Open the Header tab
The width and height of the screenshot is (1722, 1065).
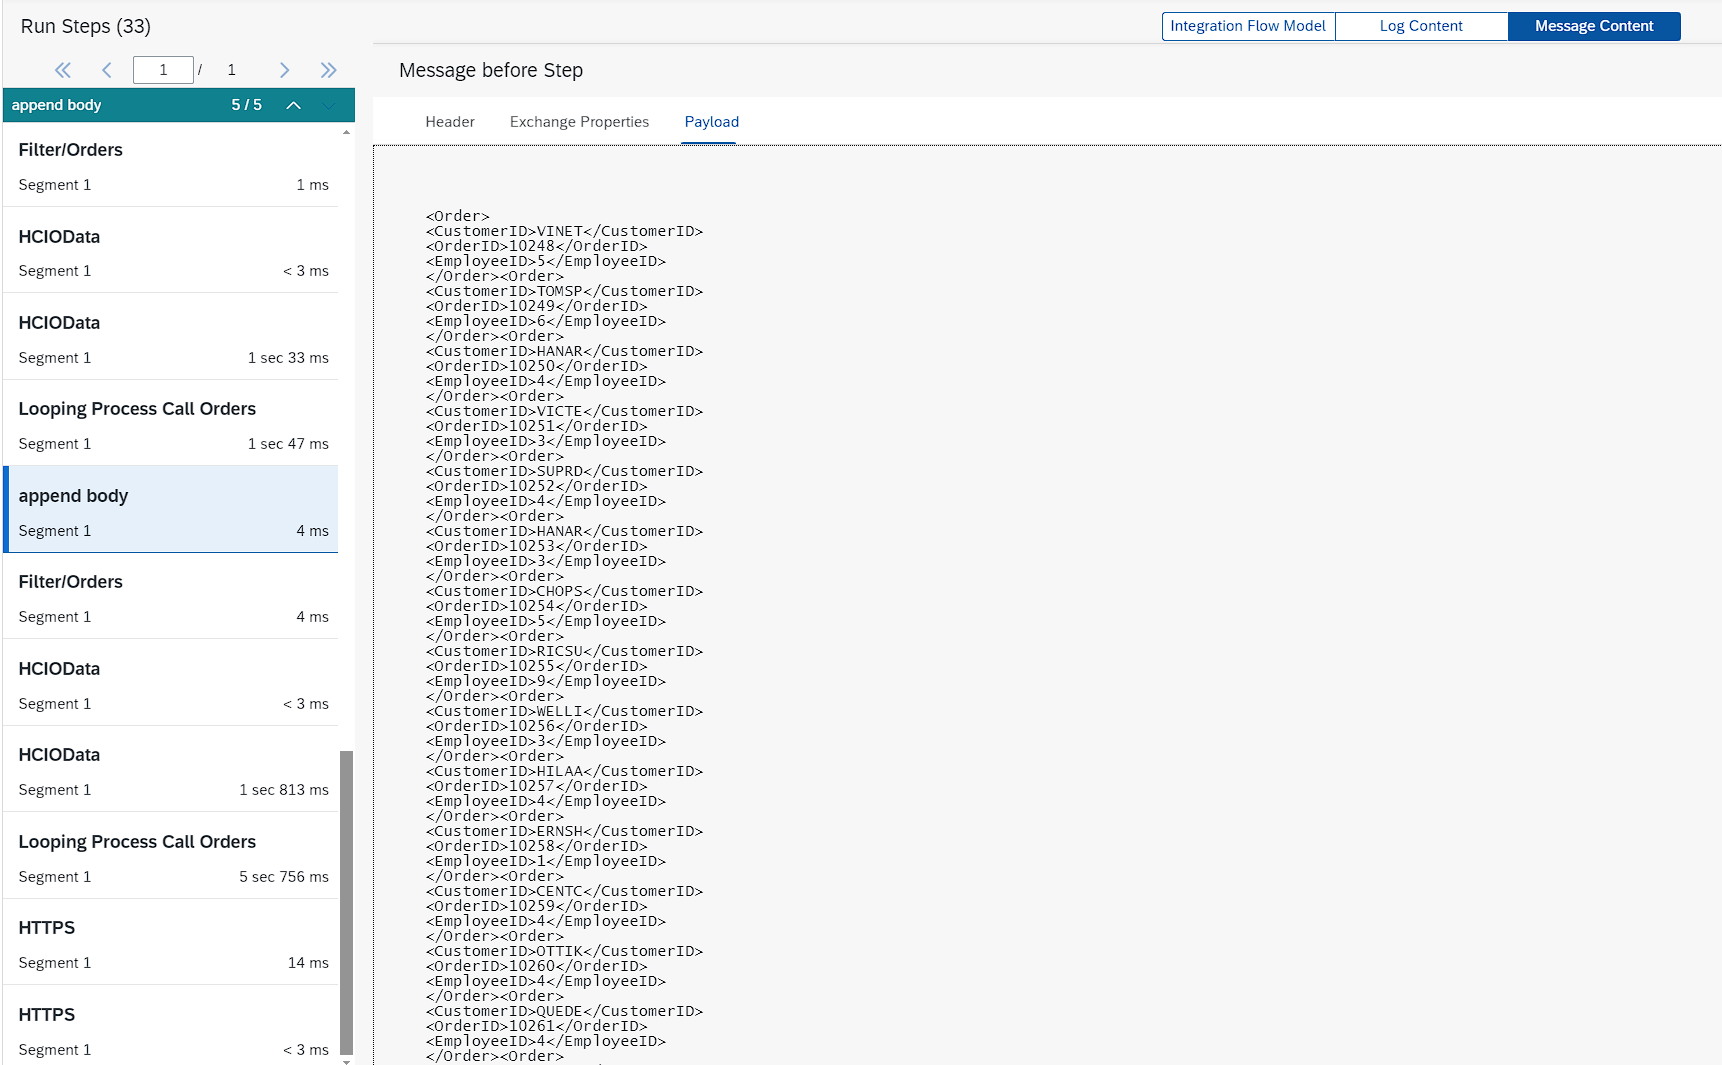click(450, 121)
